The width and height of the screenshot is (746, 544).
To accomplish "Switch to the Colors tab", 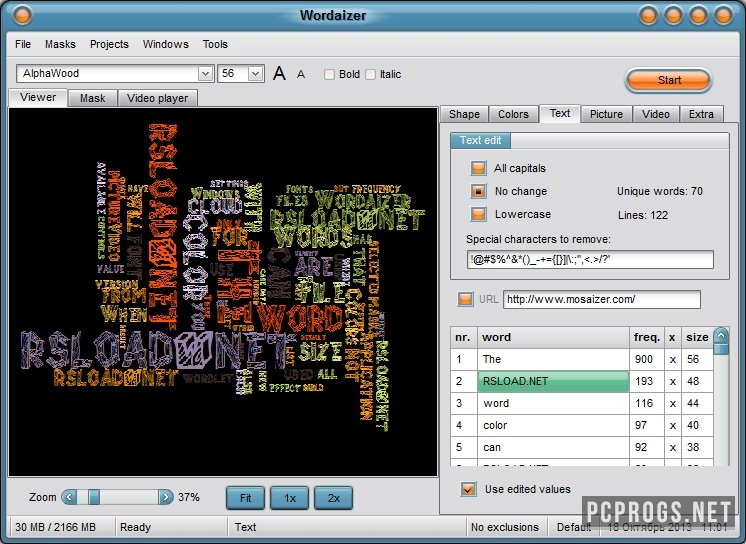I will coord(513,114).
